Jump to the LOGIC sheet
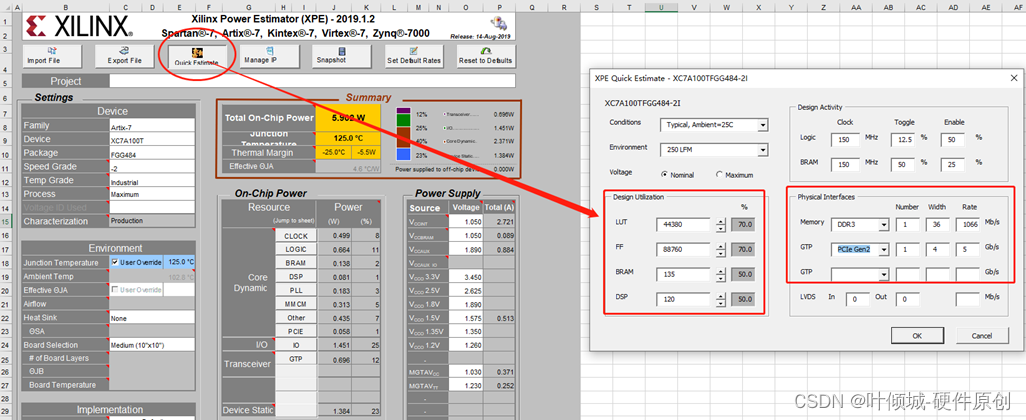 (296, 249)
